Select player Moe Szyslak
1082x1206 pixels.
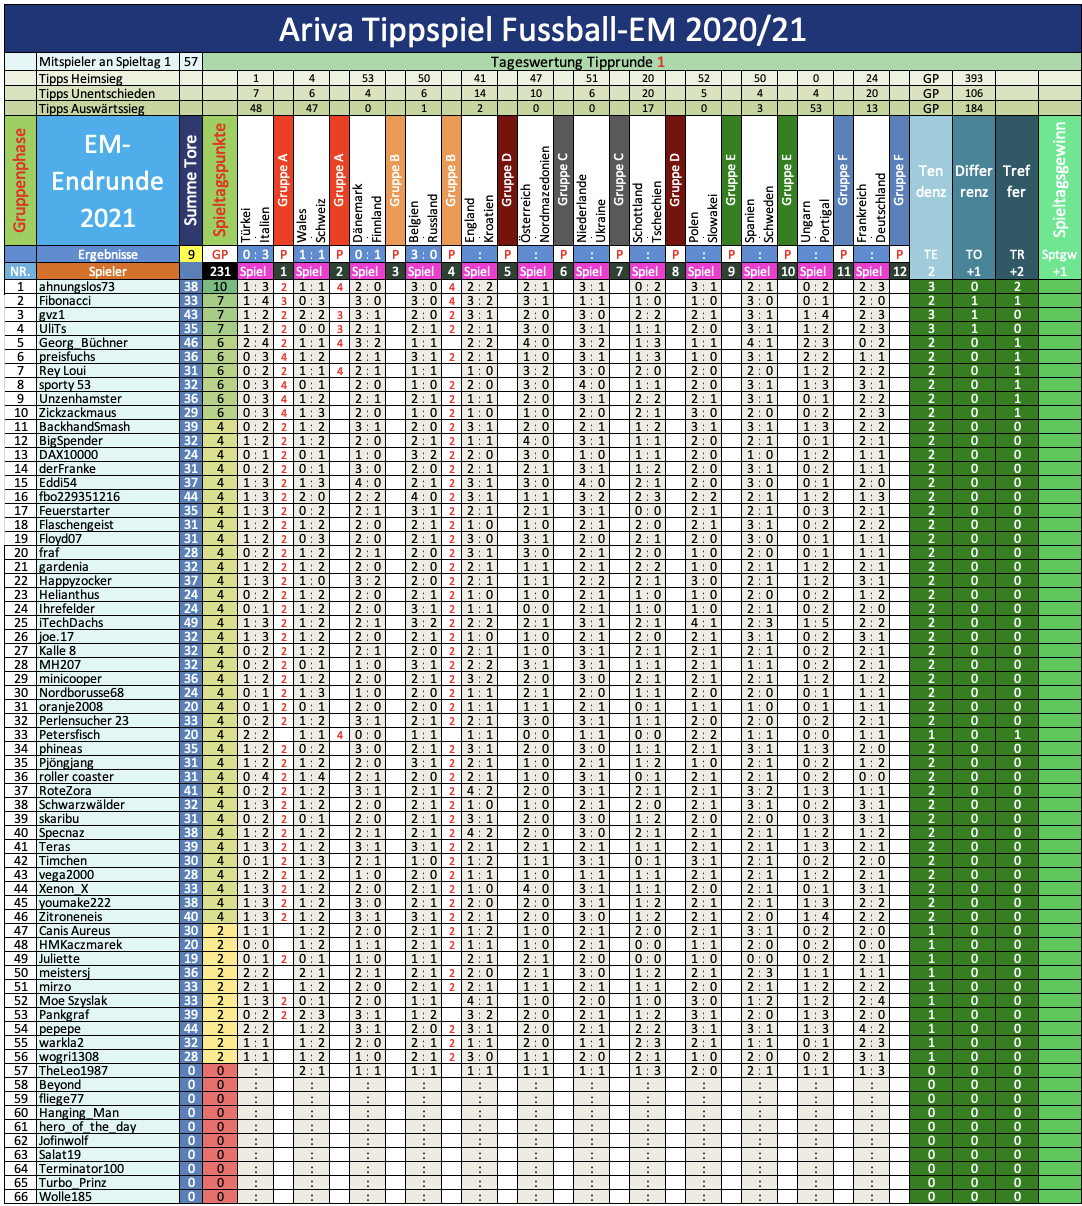click(x=108, y=1001)
